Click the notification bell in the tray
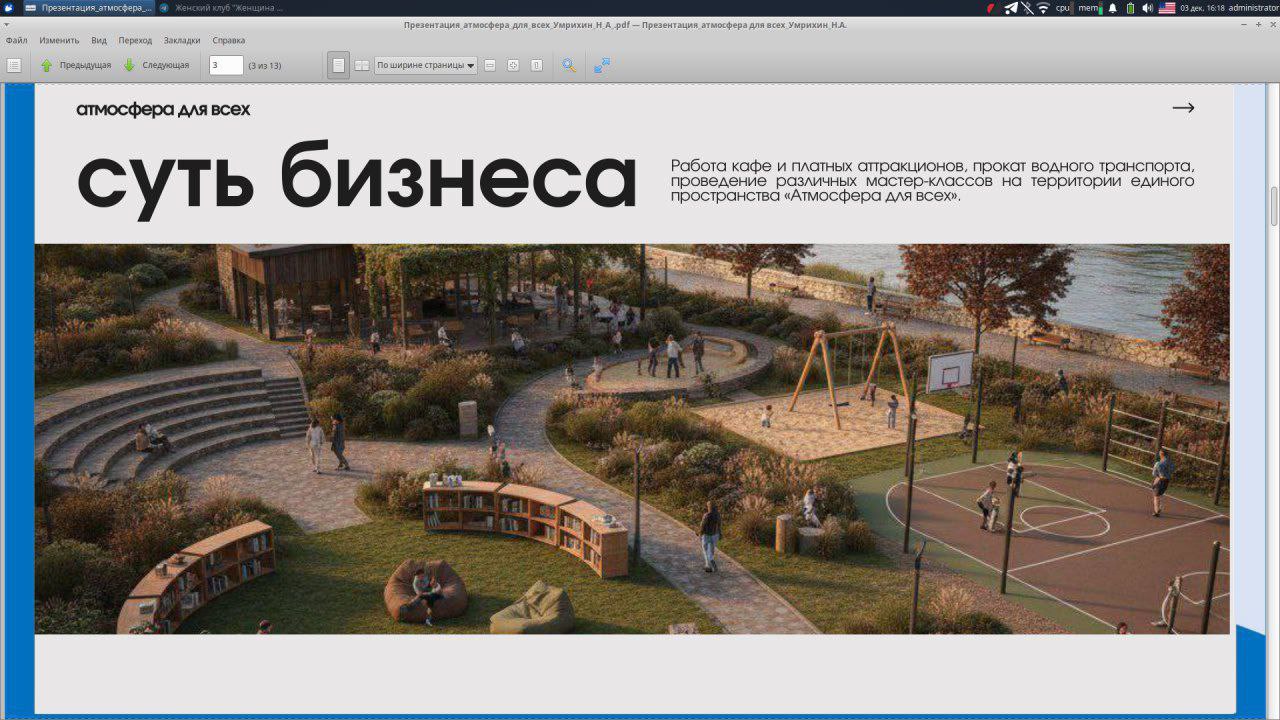The height and width of the screenshot is (720, 1280). (x=1113, y=7)
